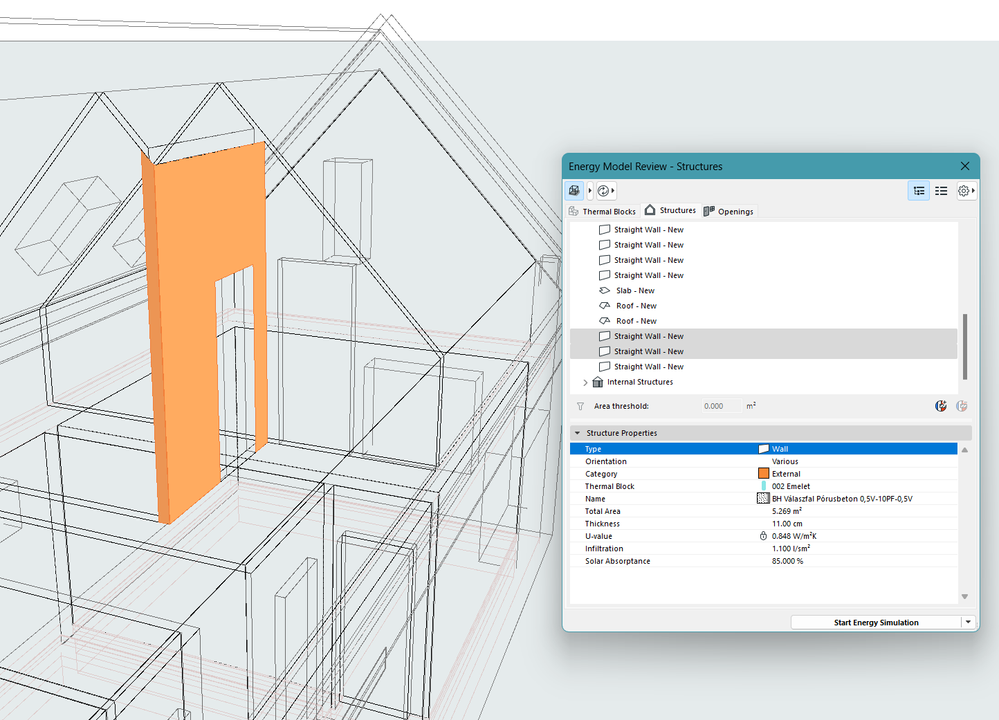Click the slab icon beside Slab - New
The width and height of the screenshot is (999, 720).
tap(605, 291)
